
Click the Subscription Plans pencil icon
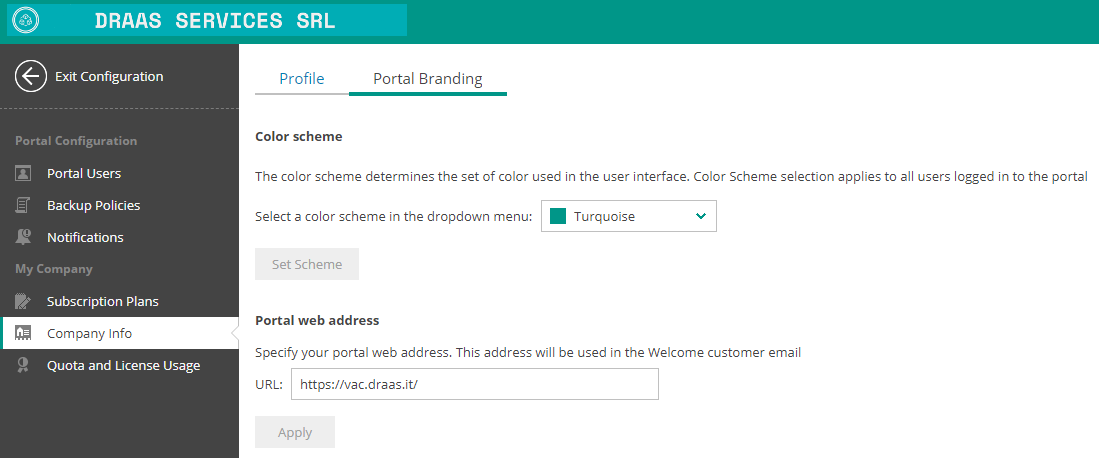(23, 302)
